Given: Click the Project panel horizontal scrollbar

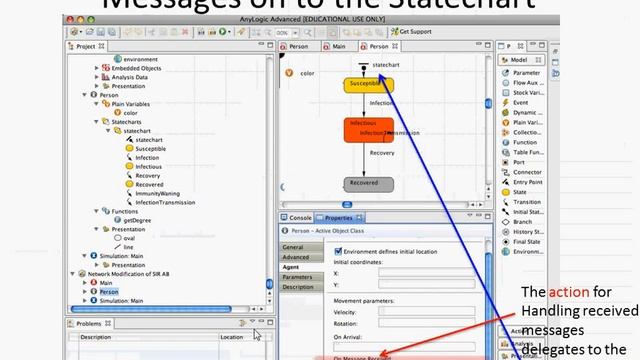Looking at the screenshot, I should [151, 309].
